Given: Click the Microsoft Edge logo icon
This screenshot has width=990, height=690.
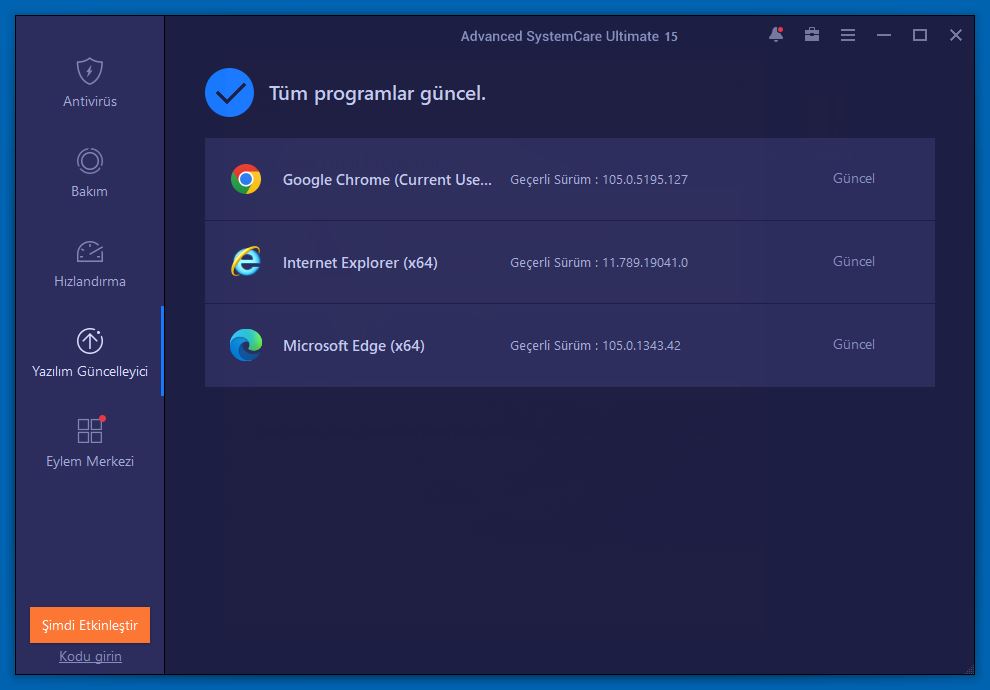Looking at the screenshot, I should [246, 345].
